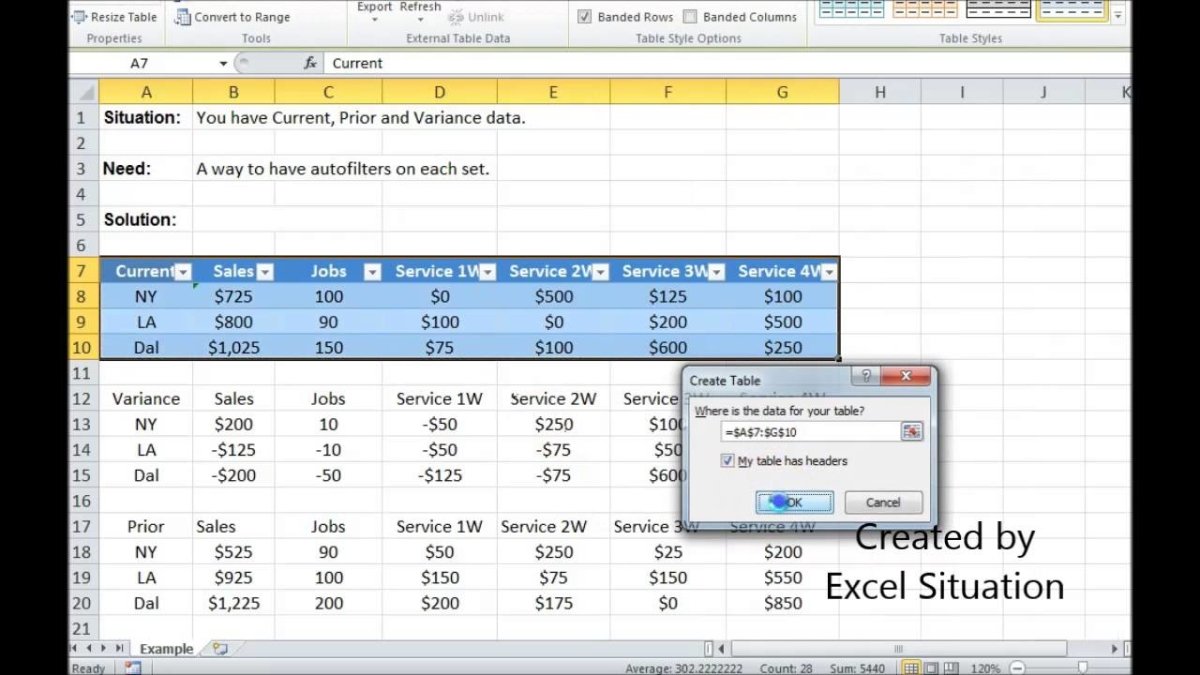The width and height of the screenshot is (1200, 675).
Task: Uncheck My table has headers
Action: 727,461
